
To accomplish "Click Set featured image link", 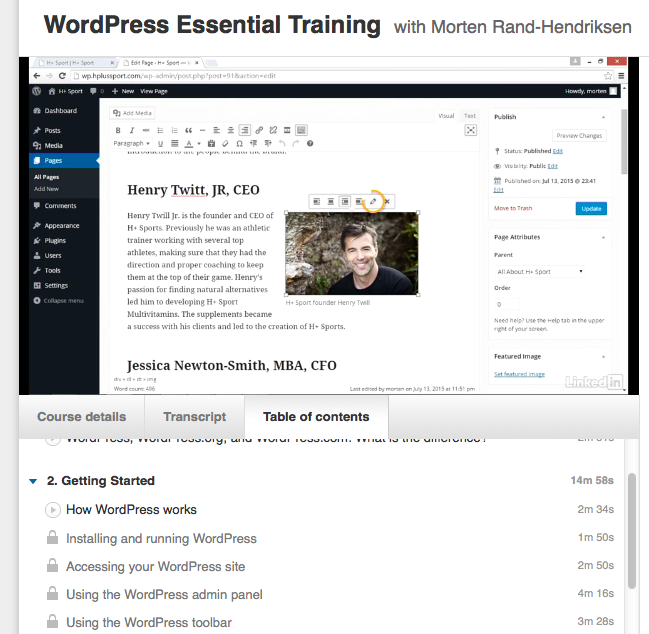I will click(519, 374).
